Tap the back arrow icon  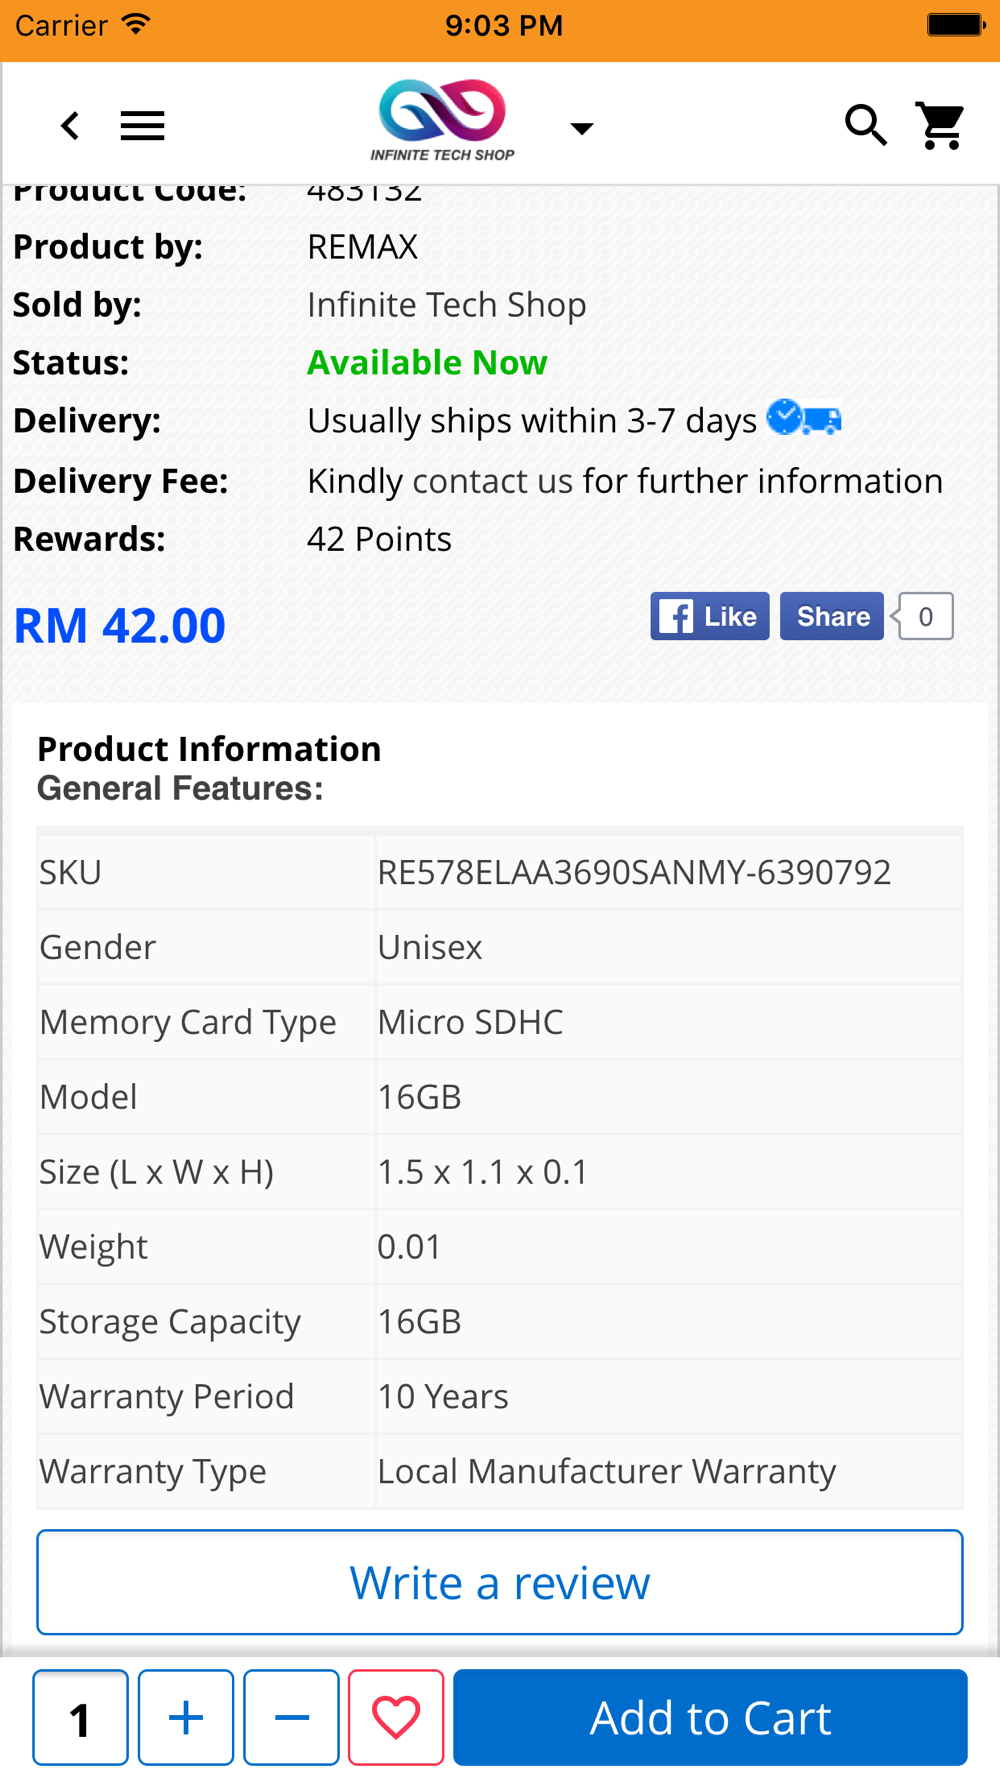point(70,126)
